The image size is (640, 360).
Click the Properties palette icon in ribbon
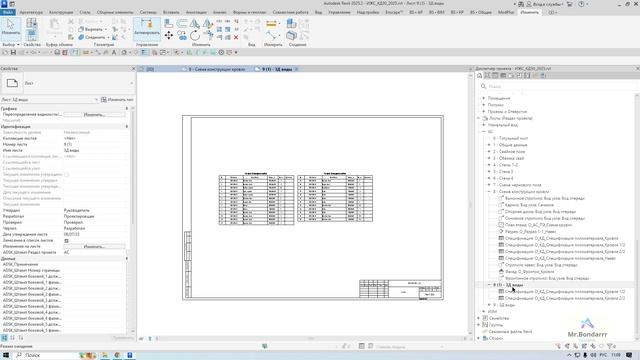(x=31, y=35)
